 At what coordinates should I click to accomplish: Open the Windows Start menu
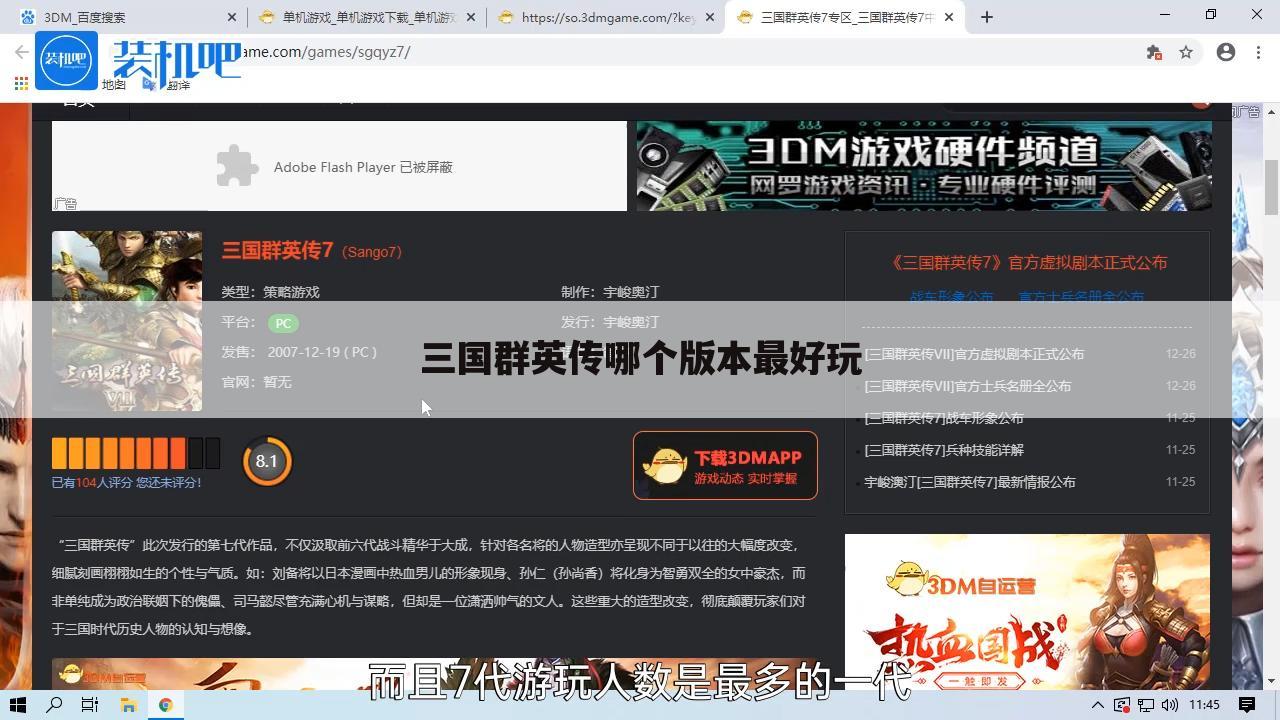pos(17,705)
